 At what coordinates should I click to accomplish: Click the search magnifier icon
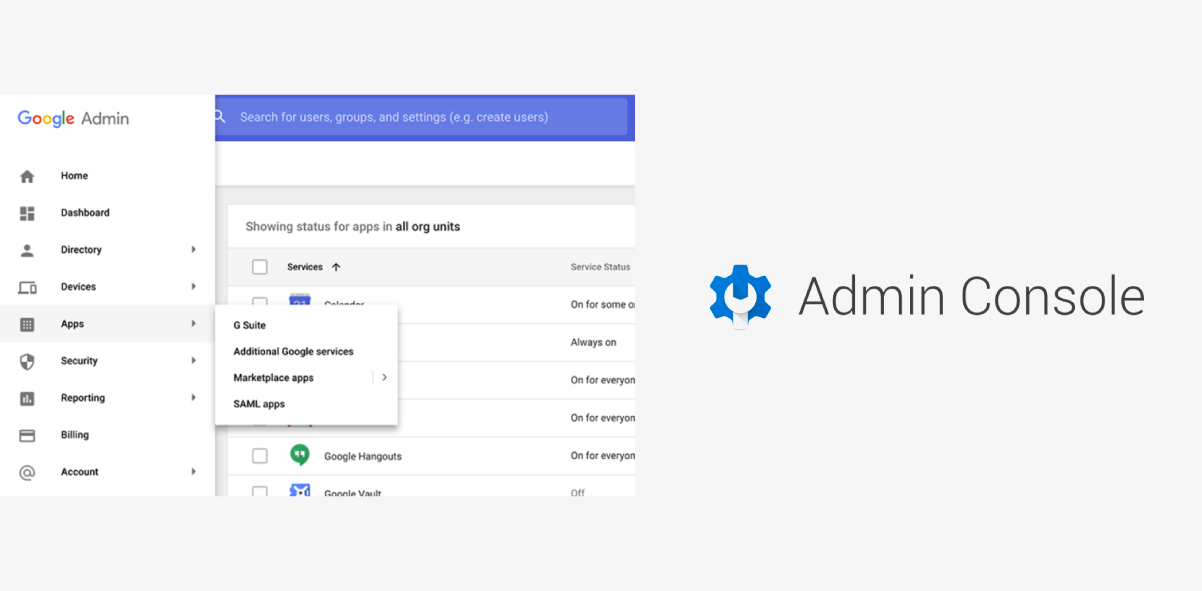(220, 117)
